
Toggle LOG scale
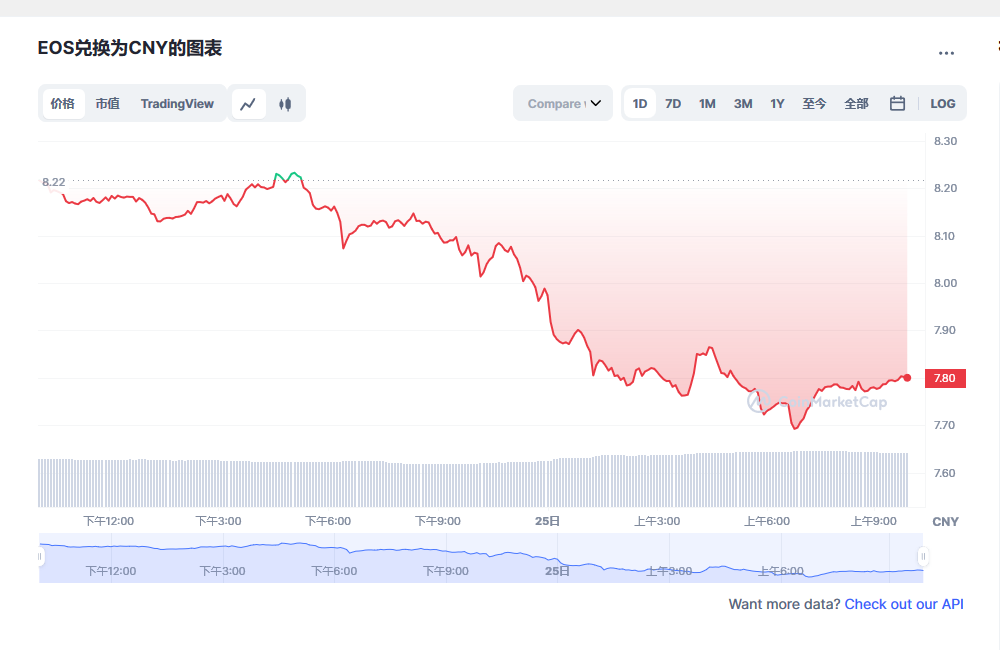tap(943, 103)
